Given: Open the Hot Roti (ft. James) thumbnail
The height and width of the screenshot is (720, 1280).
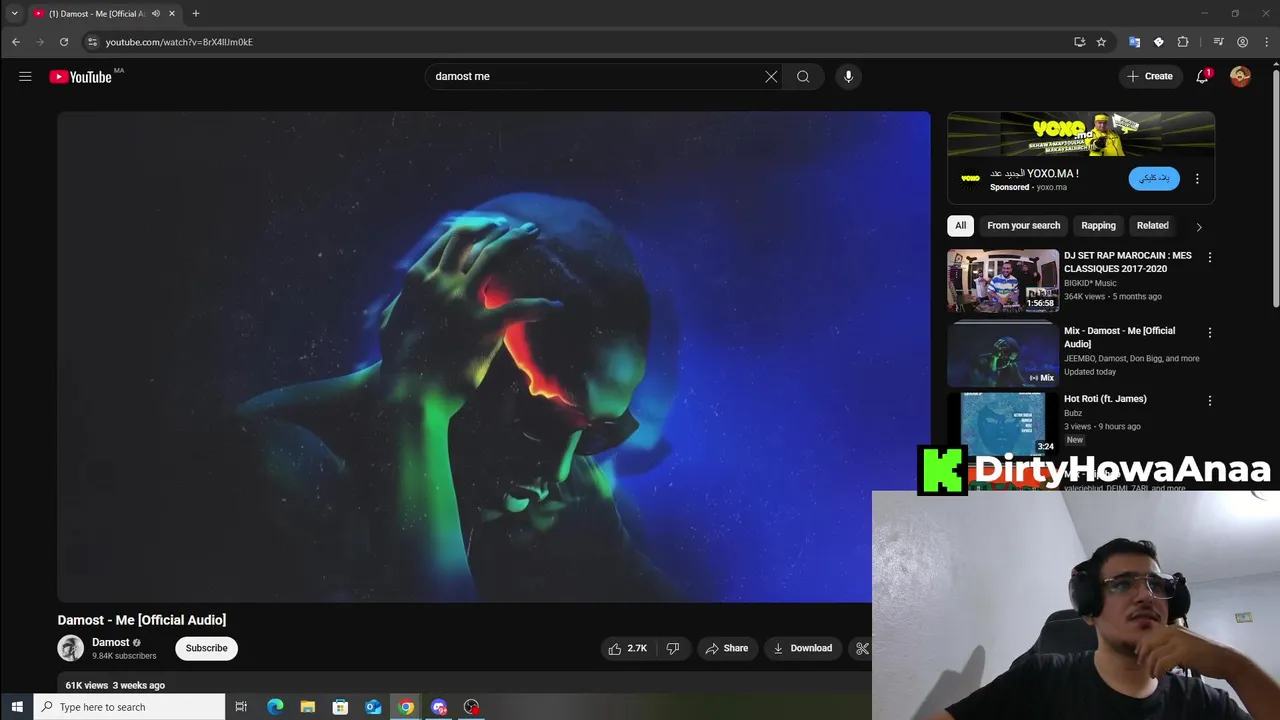Looking at the screenshot, I should coord(1003,422).
